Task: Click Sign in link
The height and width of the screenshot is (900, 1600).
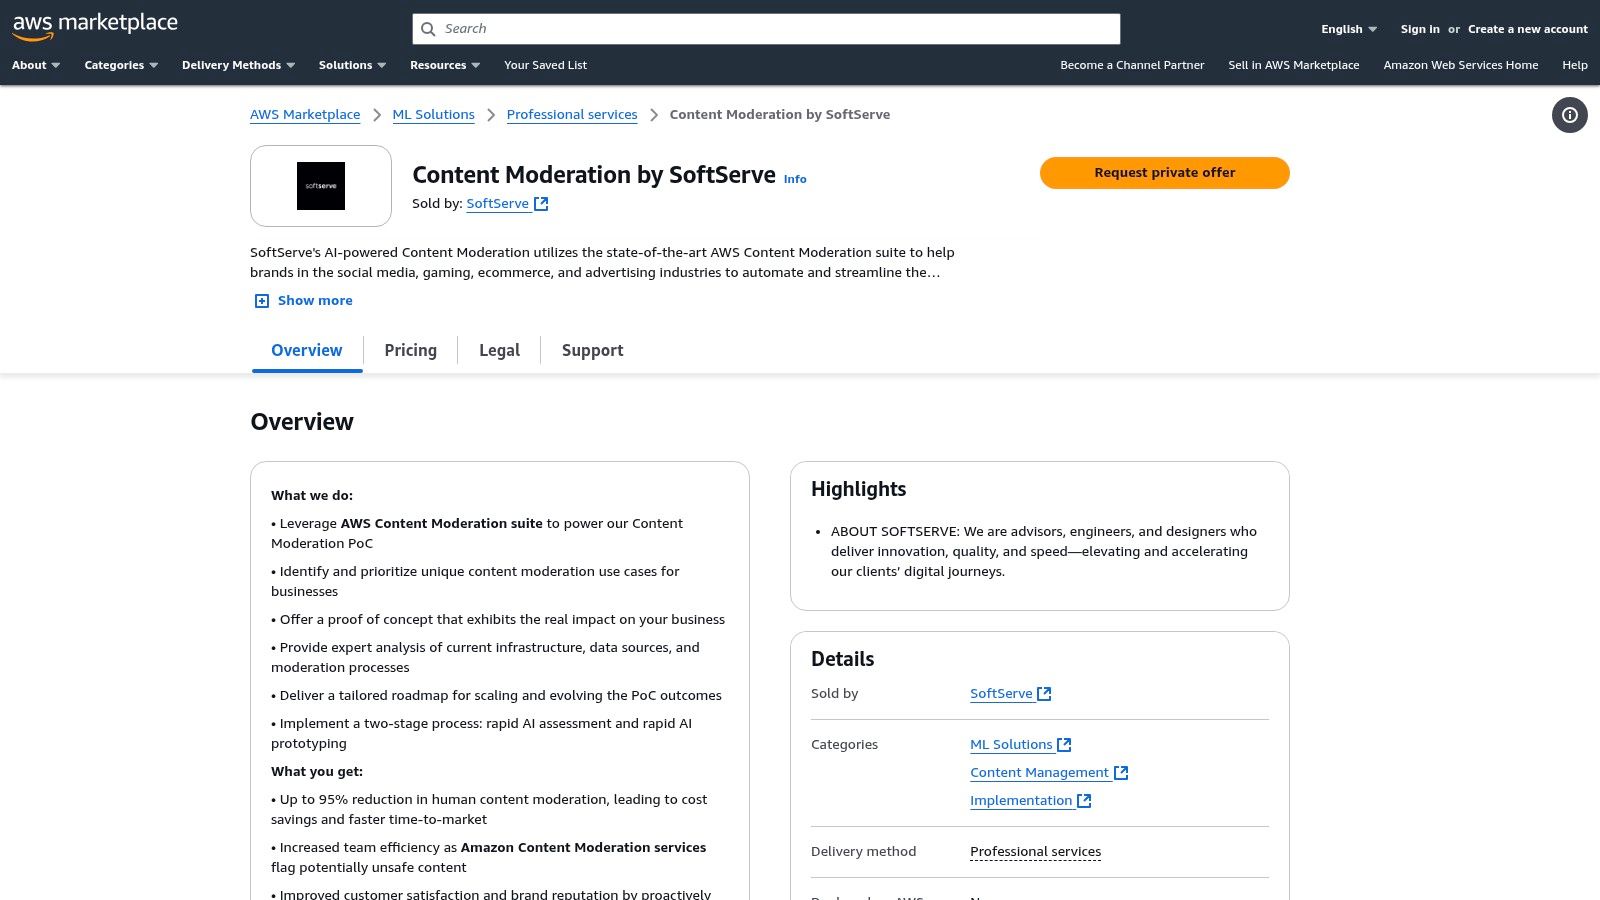Action: [1420, 29]
